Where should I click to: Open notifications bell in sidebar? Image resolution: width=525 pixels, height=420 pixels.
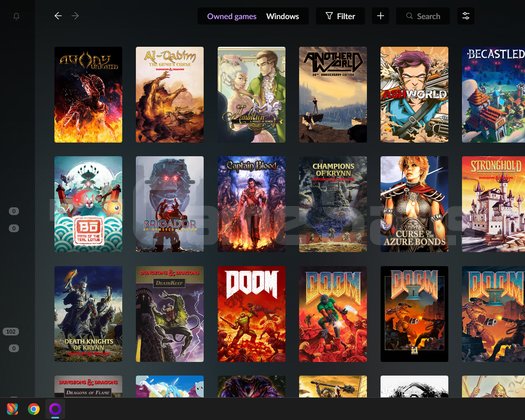[x=16, y=16]
